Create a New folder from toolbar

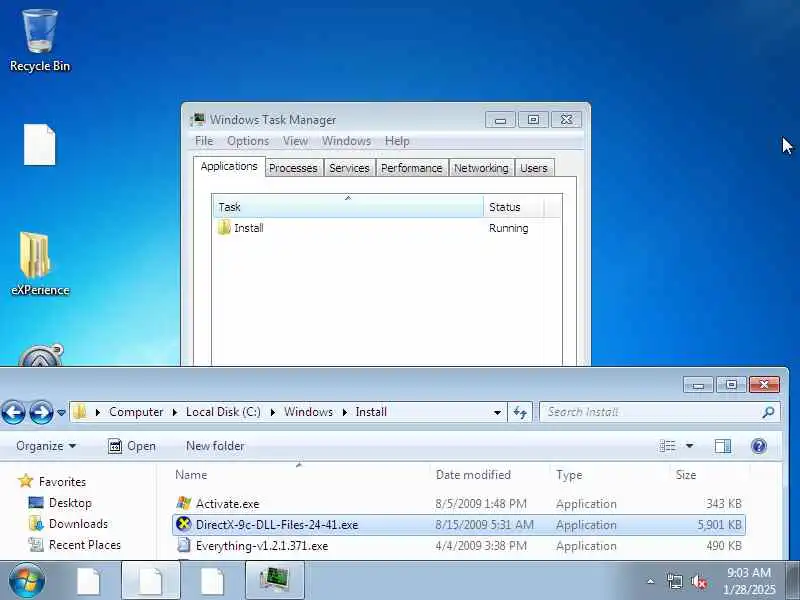[x=215, y=446]
